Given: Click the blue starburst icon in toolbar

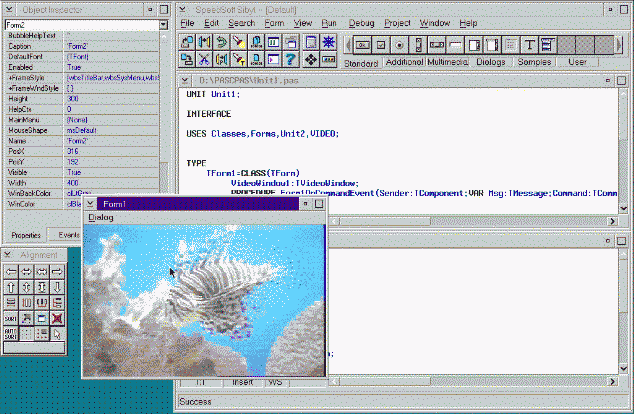Looking at the screenshot, I should click(x=328, y=42).
